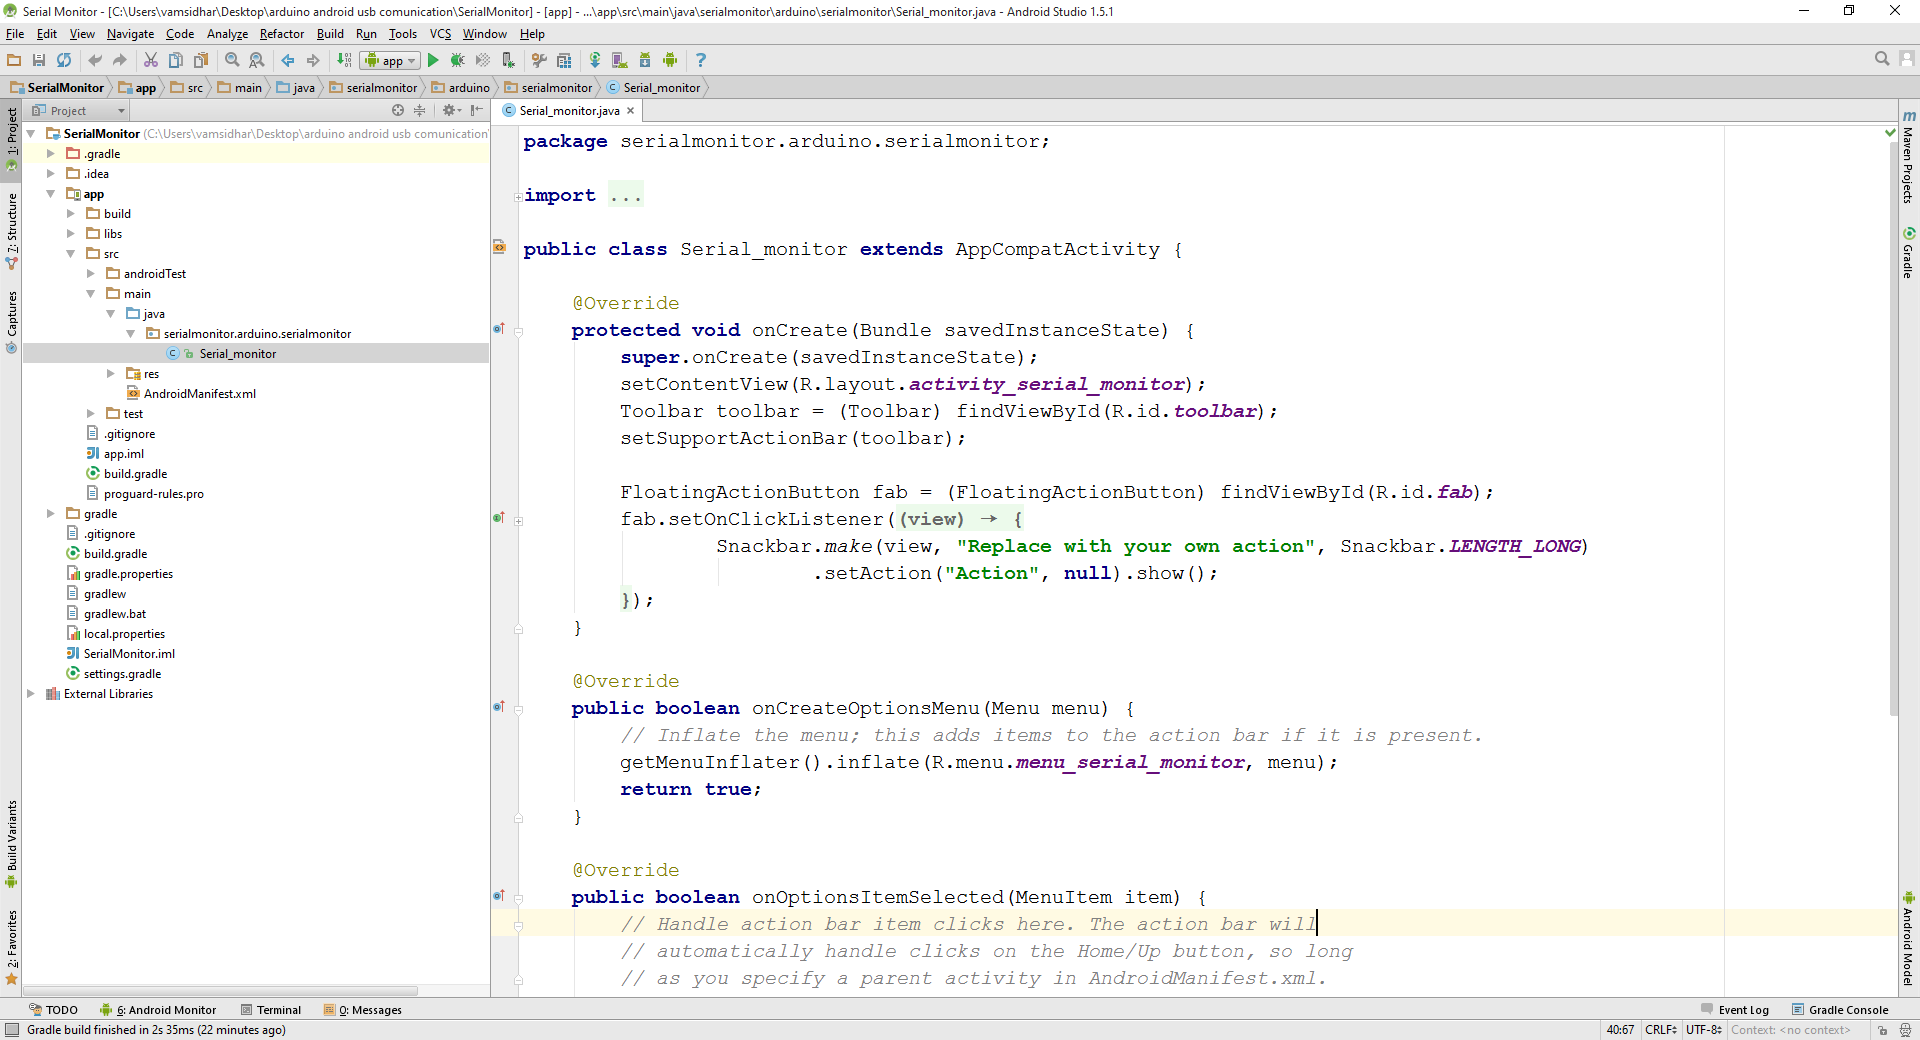
Task: Run the app with the green play button
Action: point(433,60)
